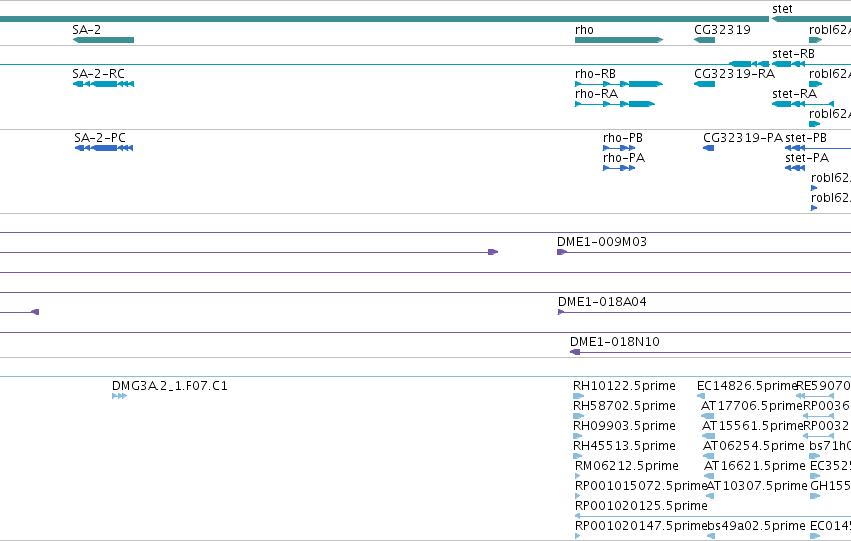
Task: Select the EC14826.5prime EST label
Action: pos(747,386)
